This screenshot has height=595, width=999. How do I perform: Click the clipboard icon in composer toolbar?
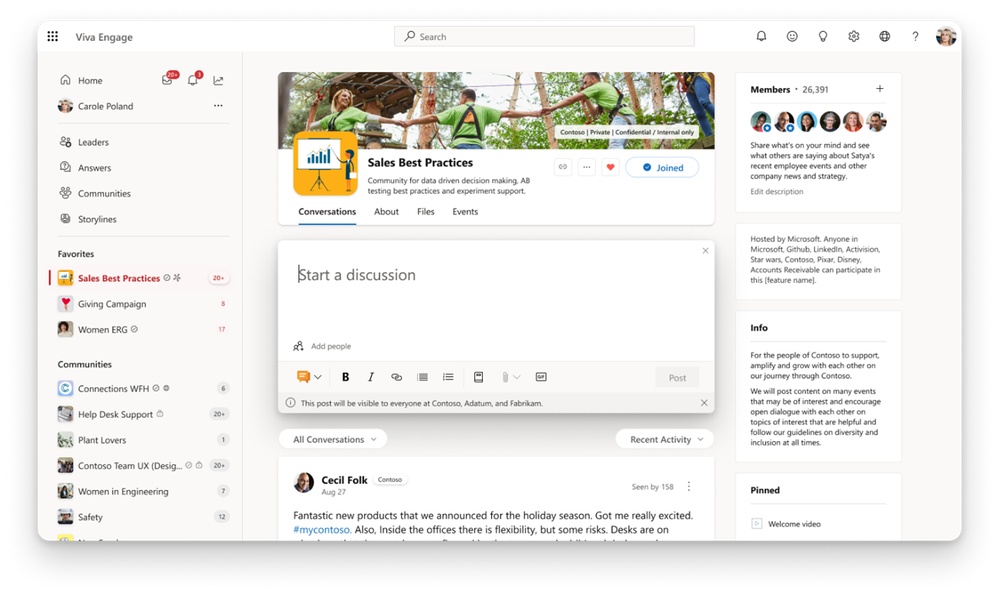[x=478, y=377]
